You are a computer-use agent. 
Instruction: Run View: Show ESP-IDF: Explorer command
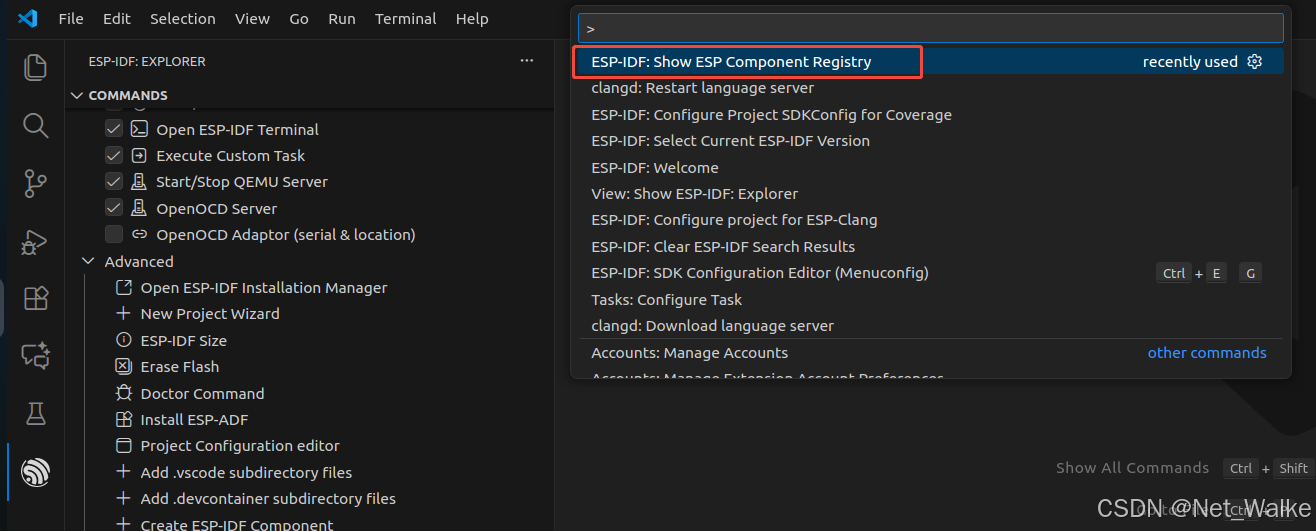(x=930, y=194)
